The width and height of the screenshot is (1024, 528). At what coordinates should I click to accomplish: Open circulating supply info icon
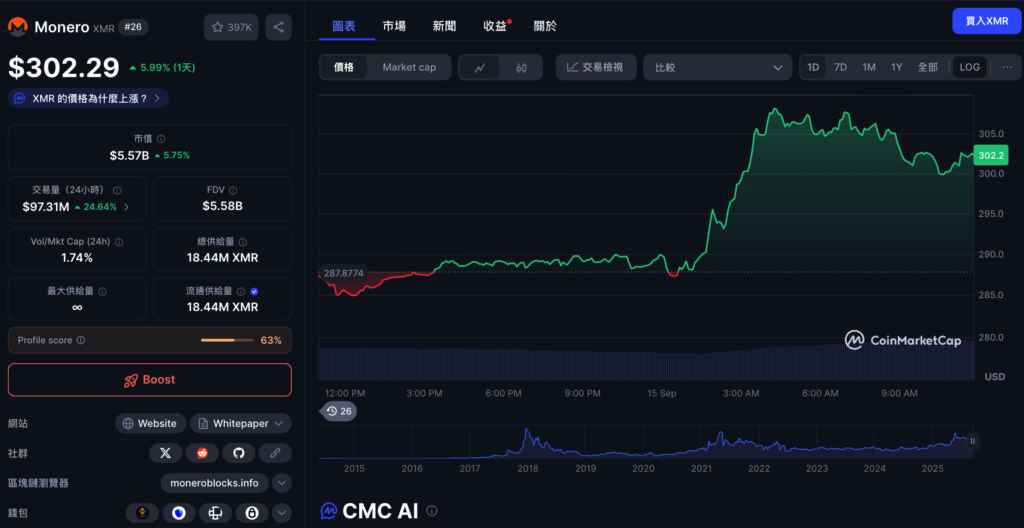pyautogui.click(x=241, y=291)
